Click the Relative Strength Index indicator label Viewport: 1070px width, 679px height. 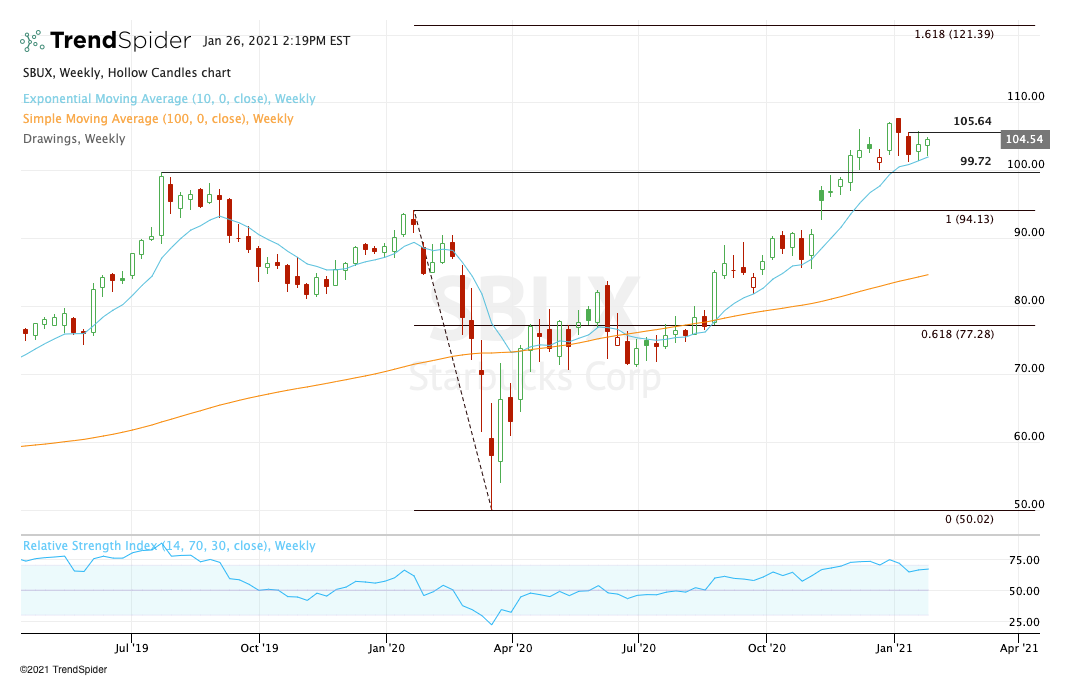pos(169,546)
